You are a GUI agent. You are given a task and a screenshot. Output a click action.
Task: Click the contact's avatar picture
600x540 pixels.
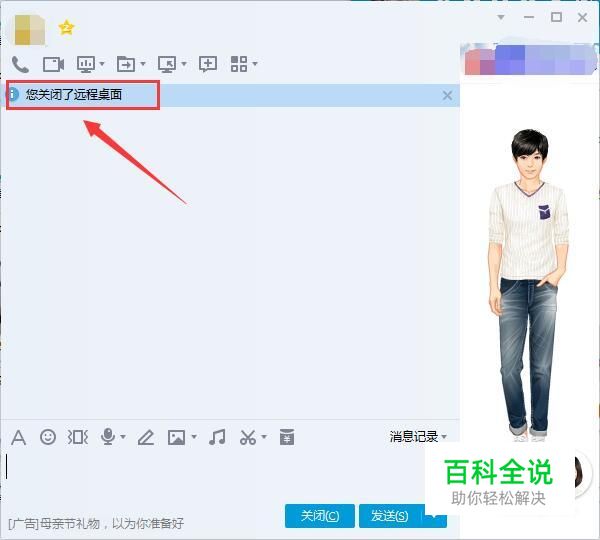[x=30, y=29]
